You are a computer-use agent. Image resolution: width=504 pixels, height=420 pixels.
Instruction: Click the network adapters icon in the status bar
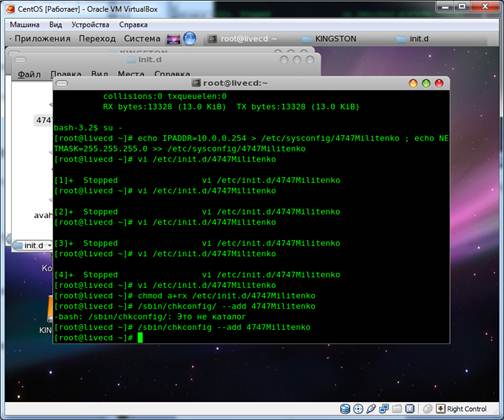pos(384,409)
